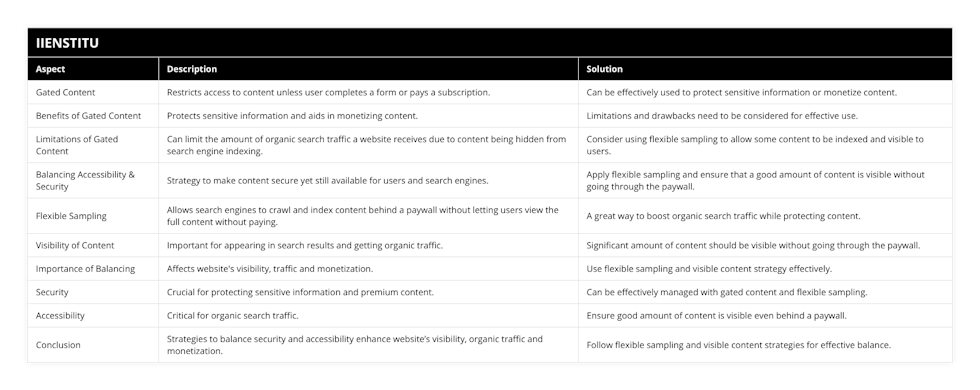Image resolution: width=980 pixels, height=390 pixels.
Task: Click solution 'A great way to boost organic search traffic'
Action: (723, 216)
